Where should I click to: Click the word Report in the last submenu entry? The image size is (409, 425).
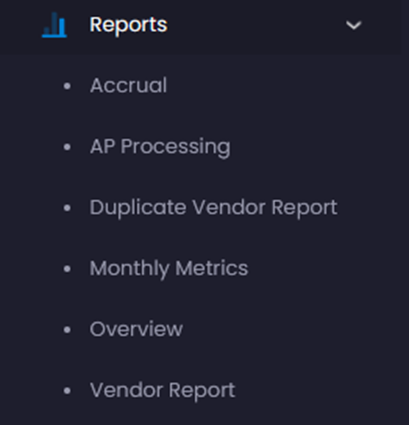tap(202, 391)
